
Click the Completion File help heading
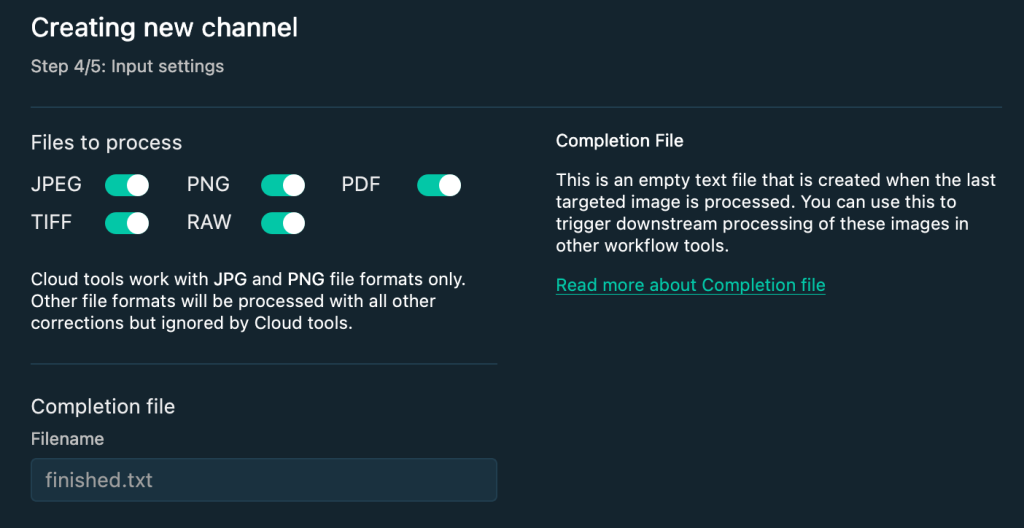click(x=619, y=140)
